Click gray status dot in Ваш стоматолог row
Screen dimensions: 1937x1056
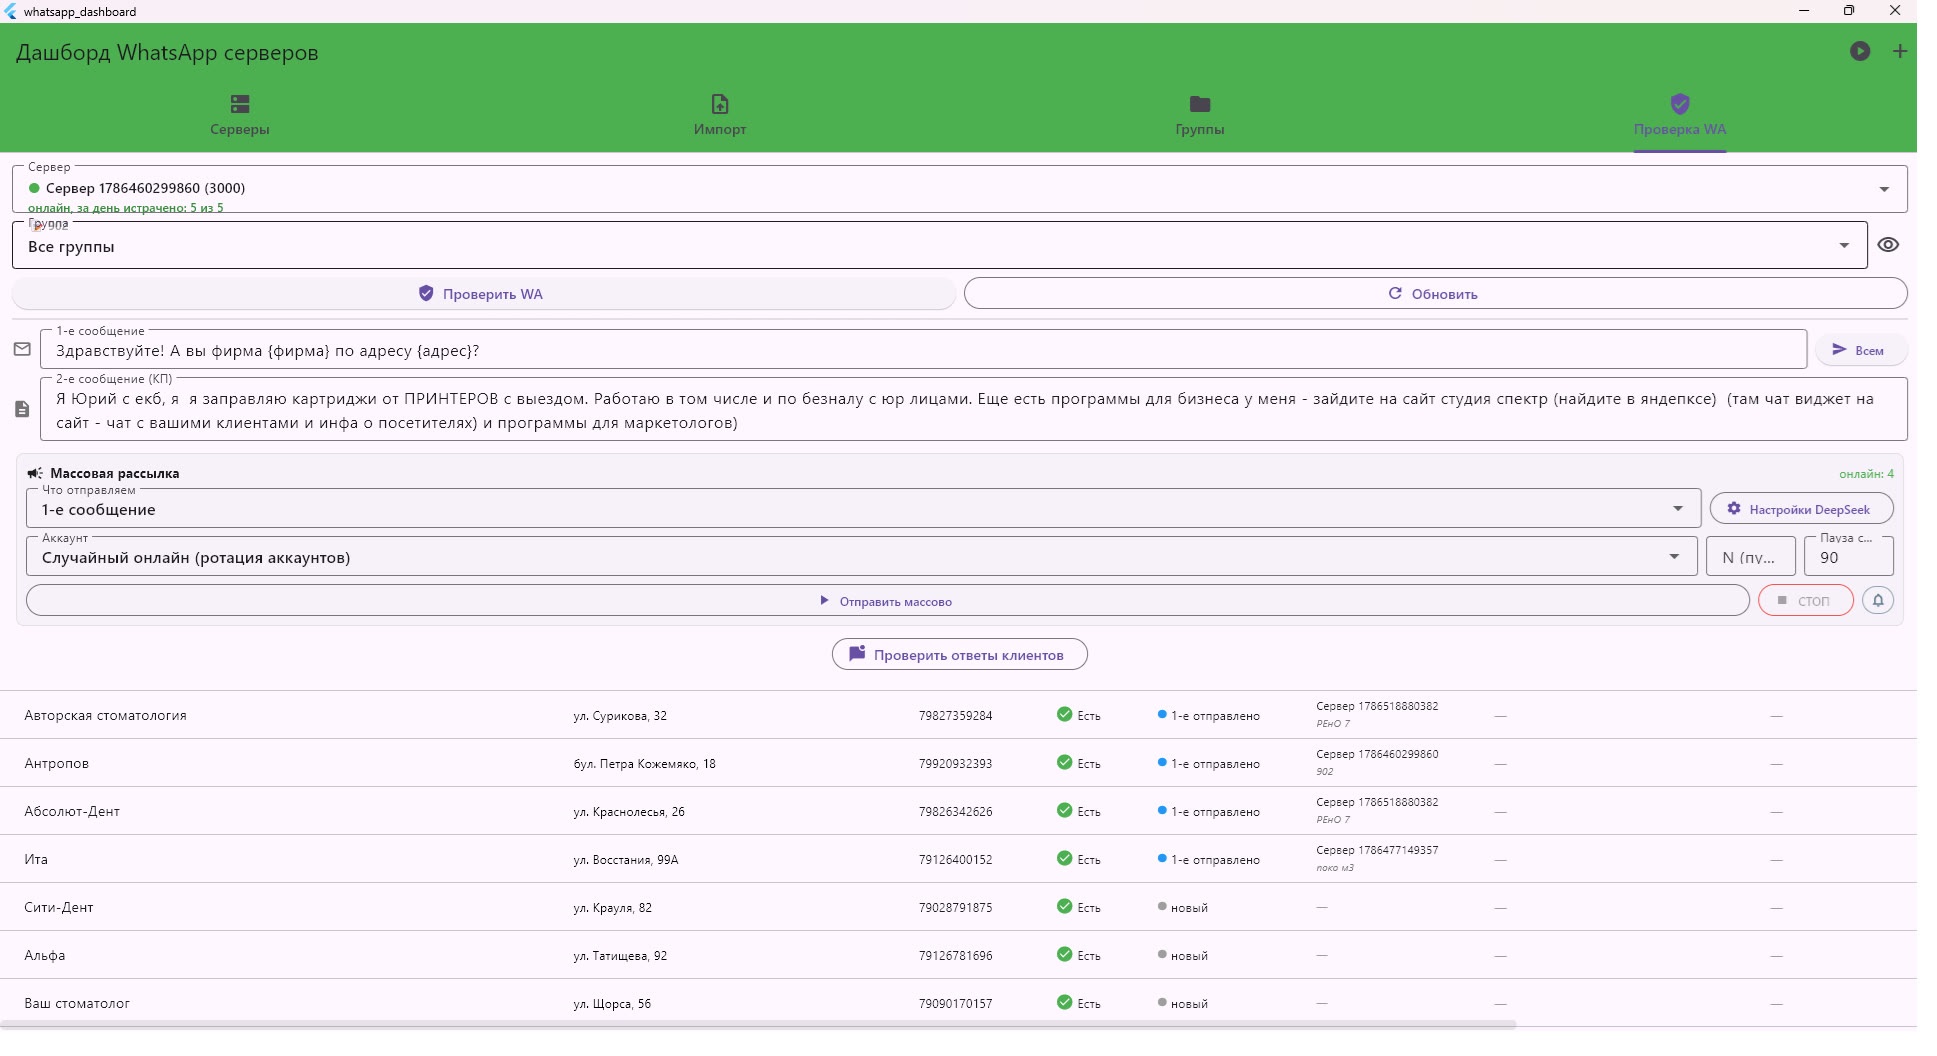(x=1162, y=1002)
